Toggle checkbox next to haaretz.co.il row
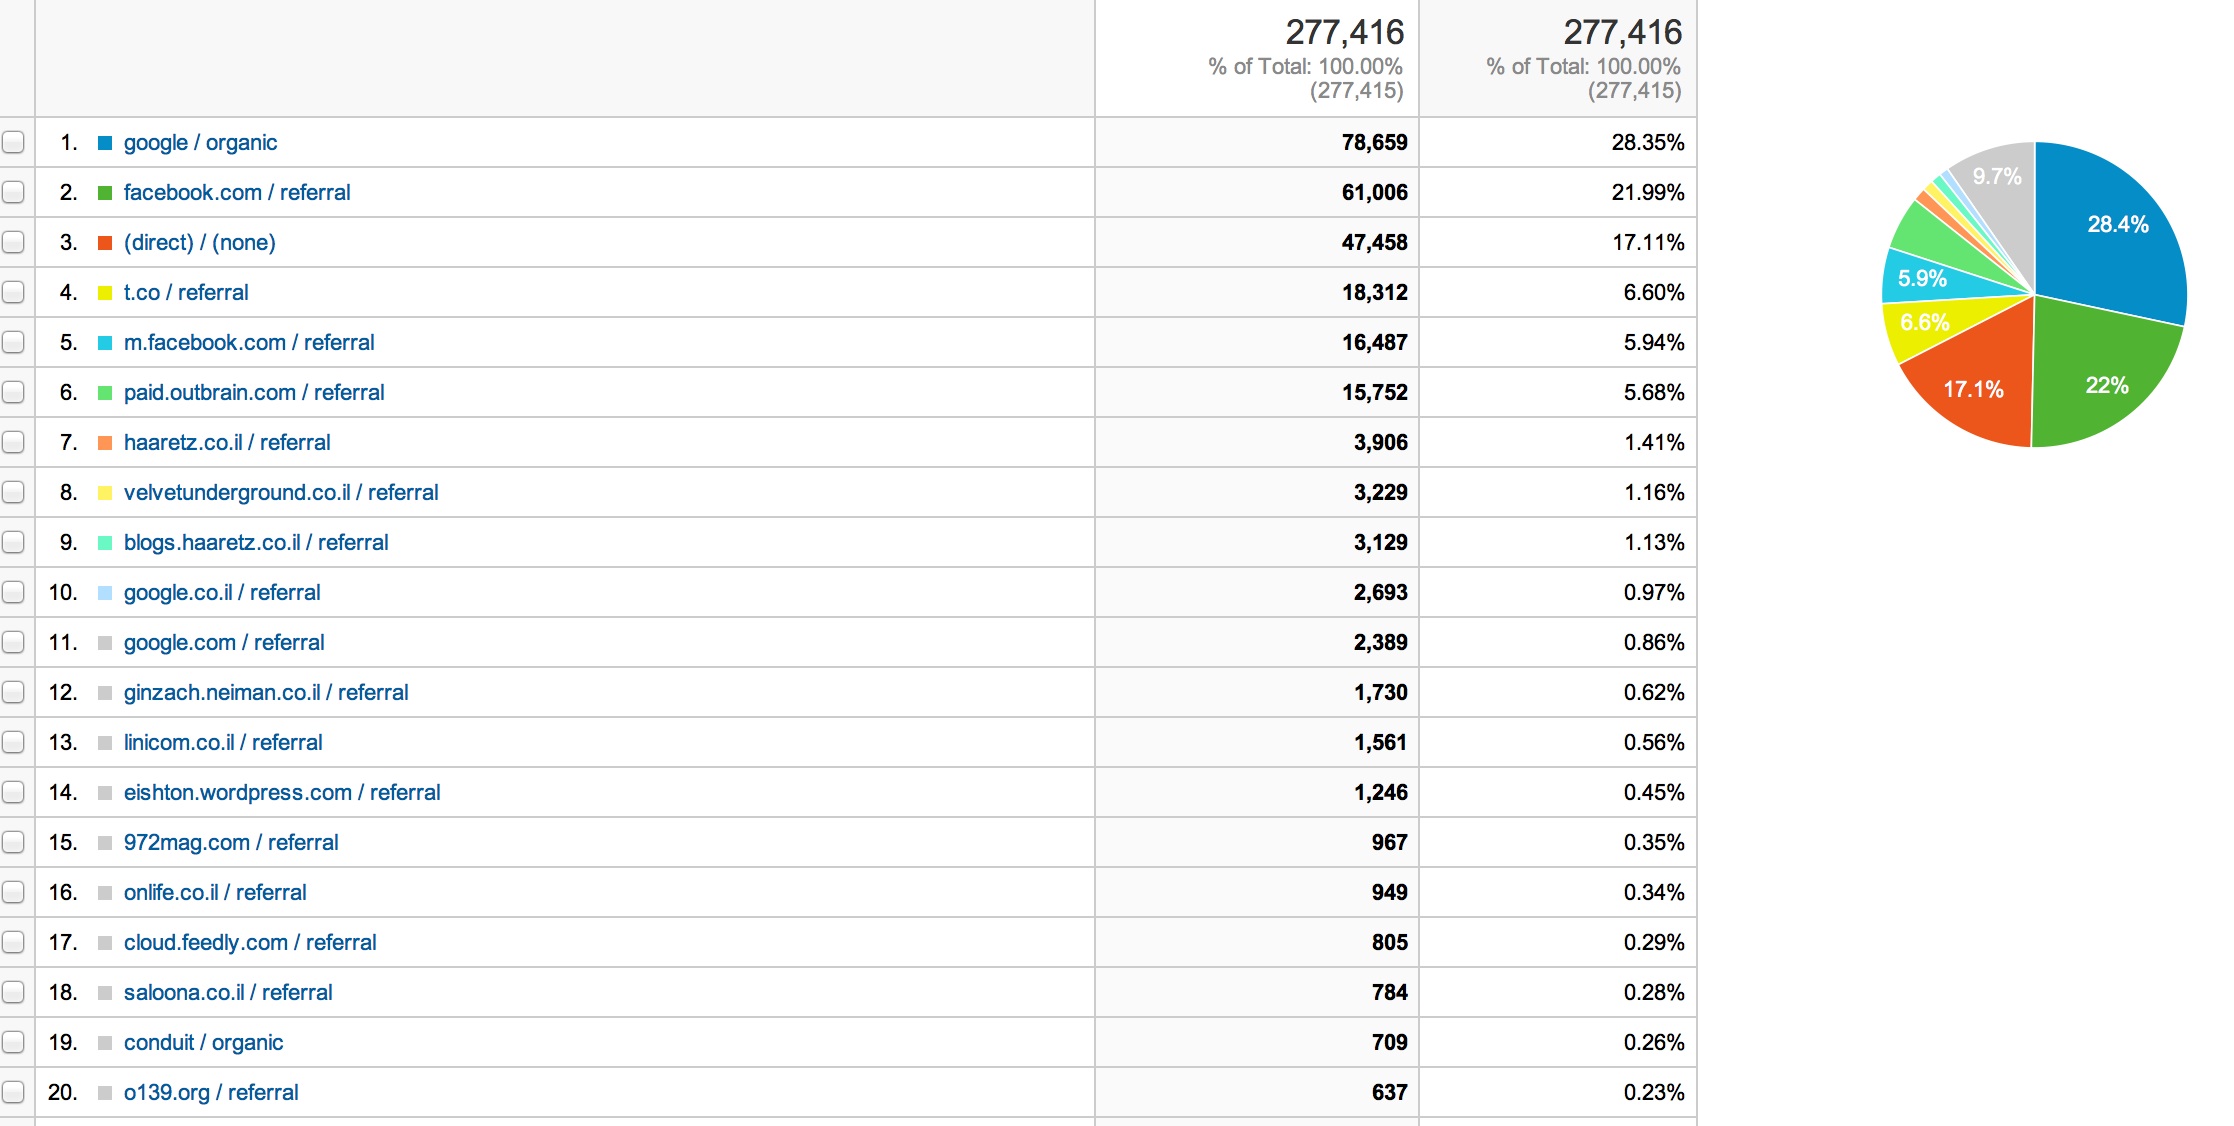This screenshot has width=2234, height=1126. tap(13, 442)
